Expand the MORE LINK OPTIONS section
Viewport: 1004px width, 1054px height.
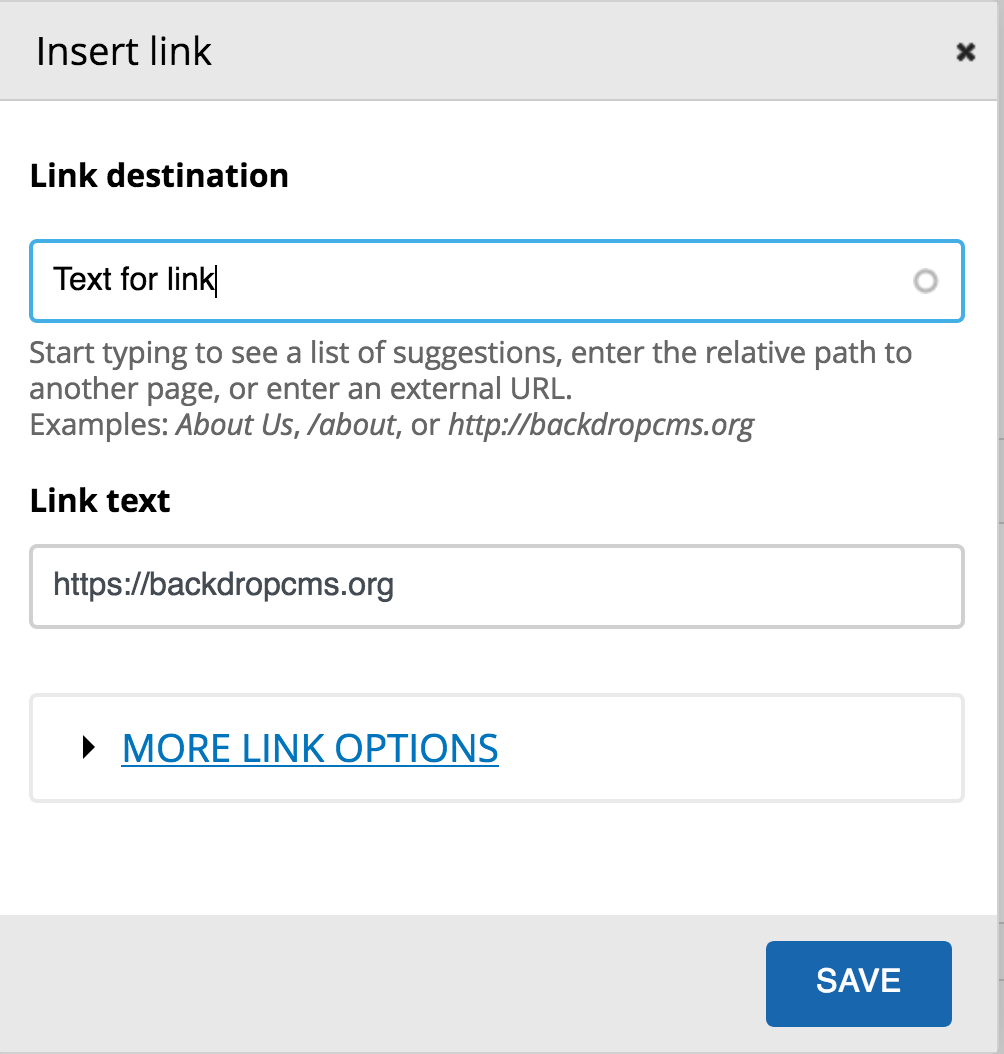tap(309, 747)
